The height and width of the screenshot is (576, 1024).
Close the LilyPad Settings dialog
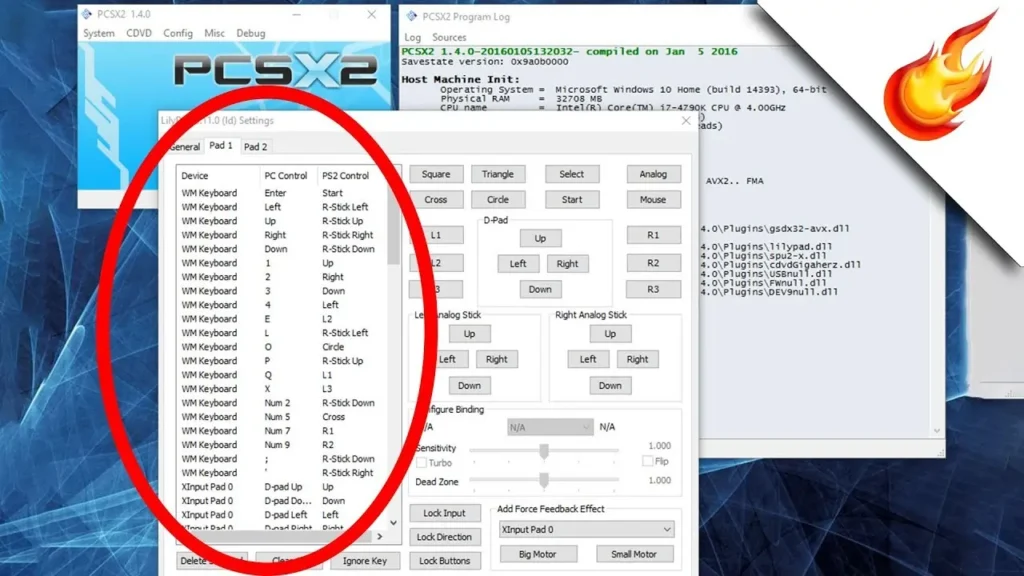pos(685,121)
